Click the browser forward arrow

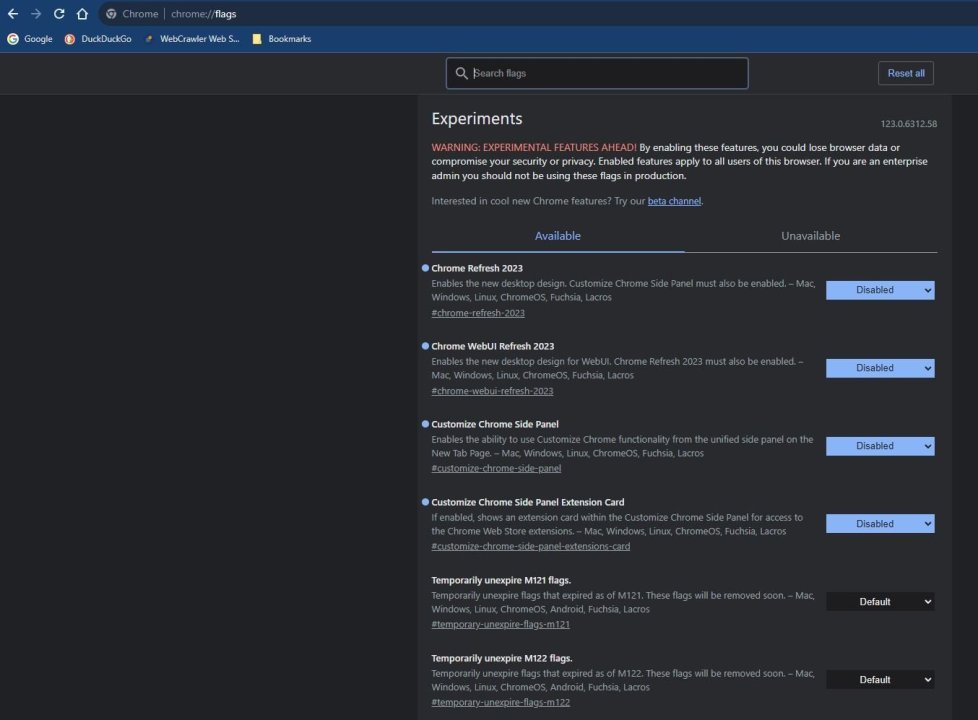(36, 14)
